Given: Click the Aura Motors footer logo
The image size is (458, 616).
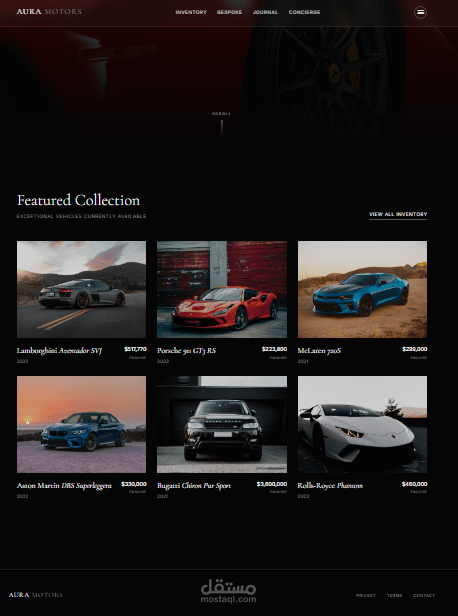Looking at the screenshot, I should point(36,595).
